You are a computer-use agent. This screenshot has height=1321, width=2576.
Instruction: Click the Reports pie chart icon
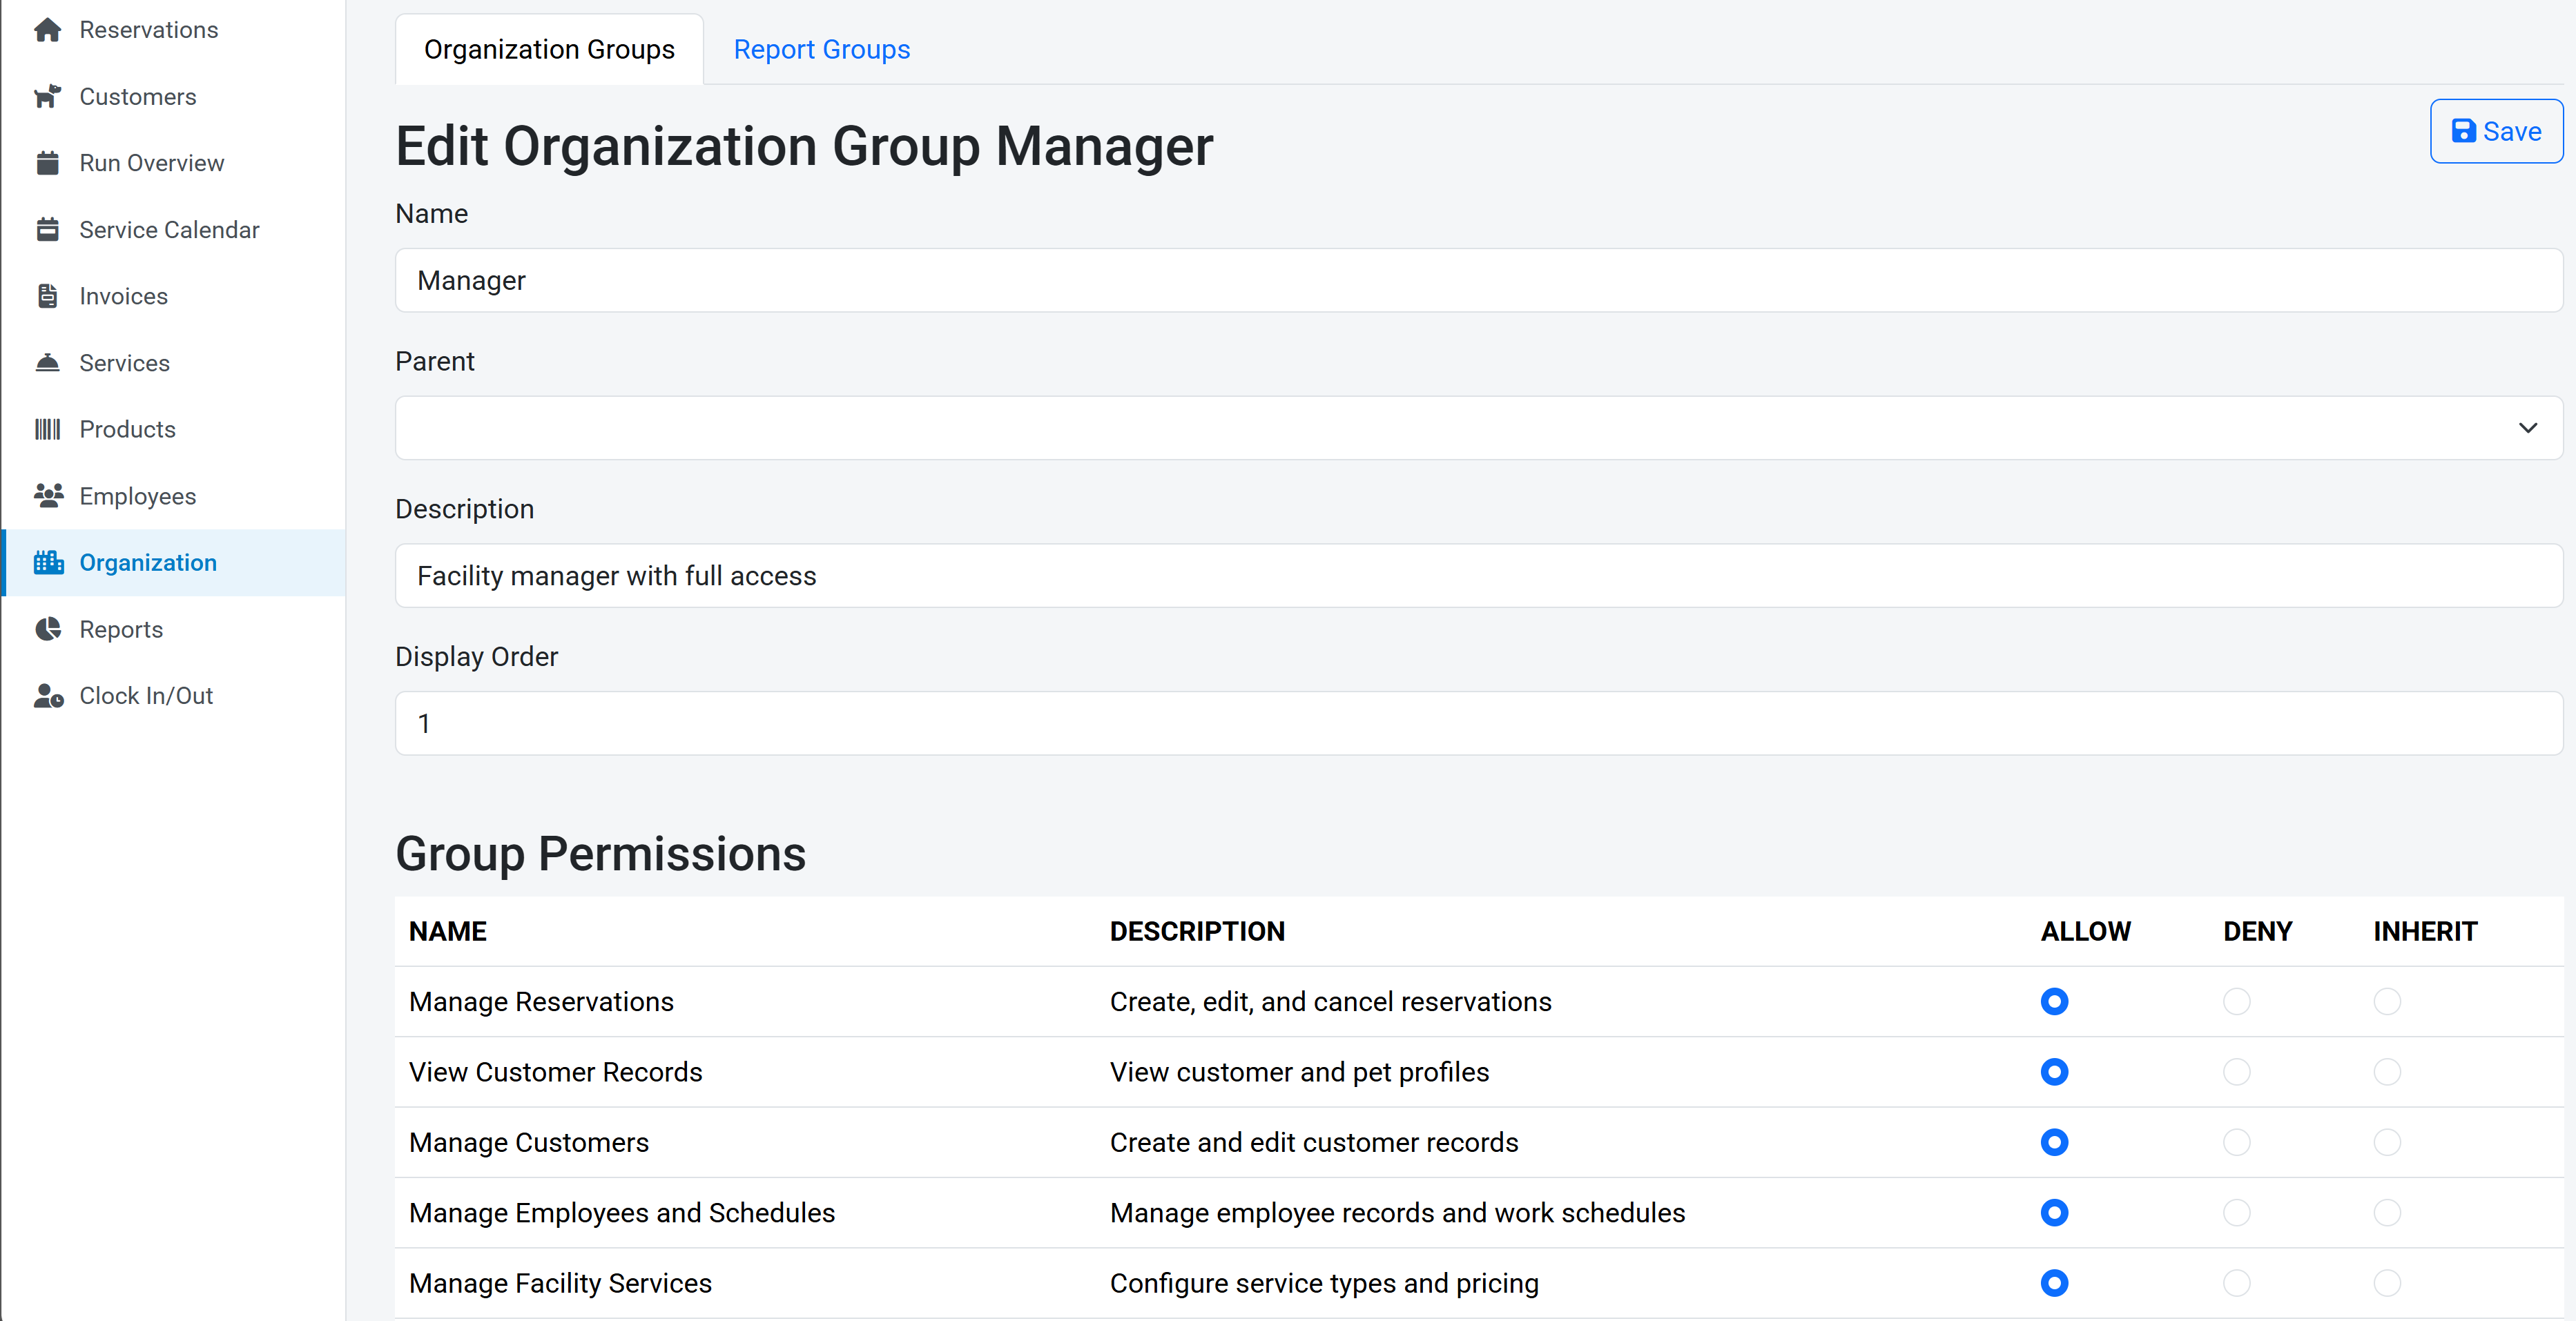click(47, 629)
